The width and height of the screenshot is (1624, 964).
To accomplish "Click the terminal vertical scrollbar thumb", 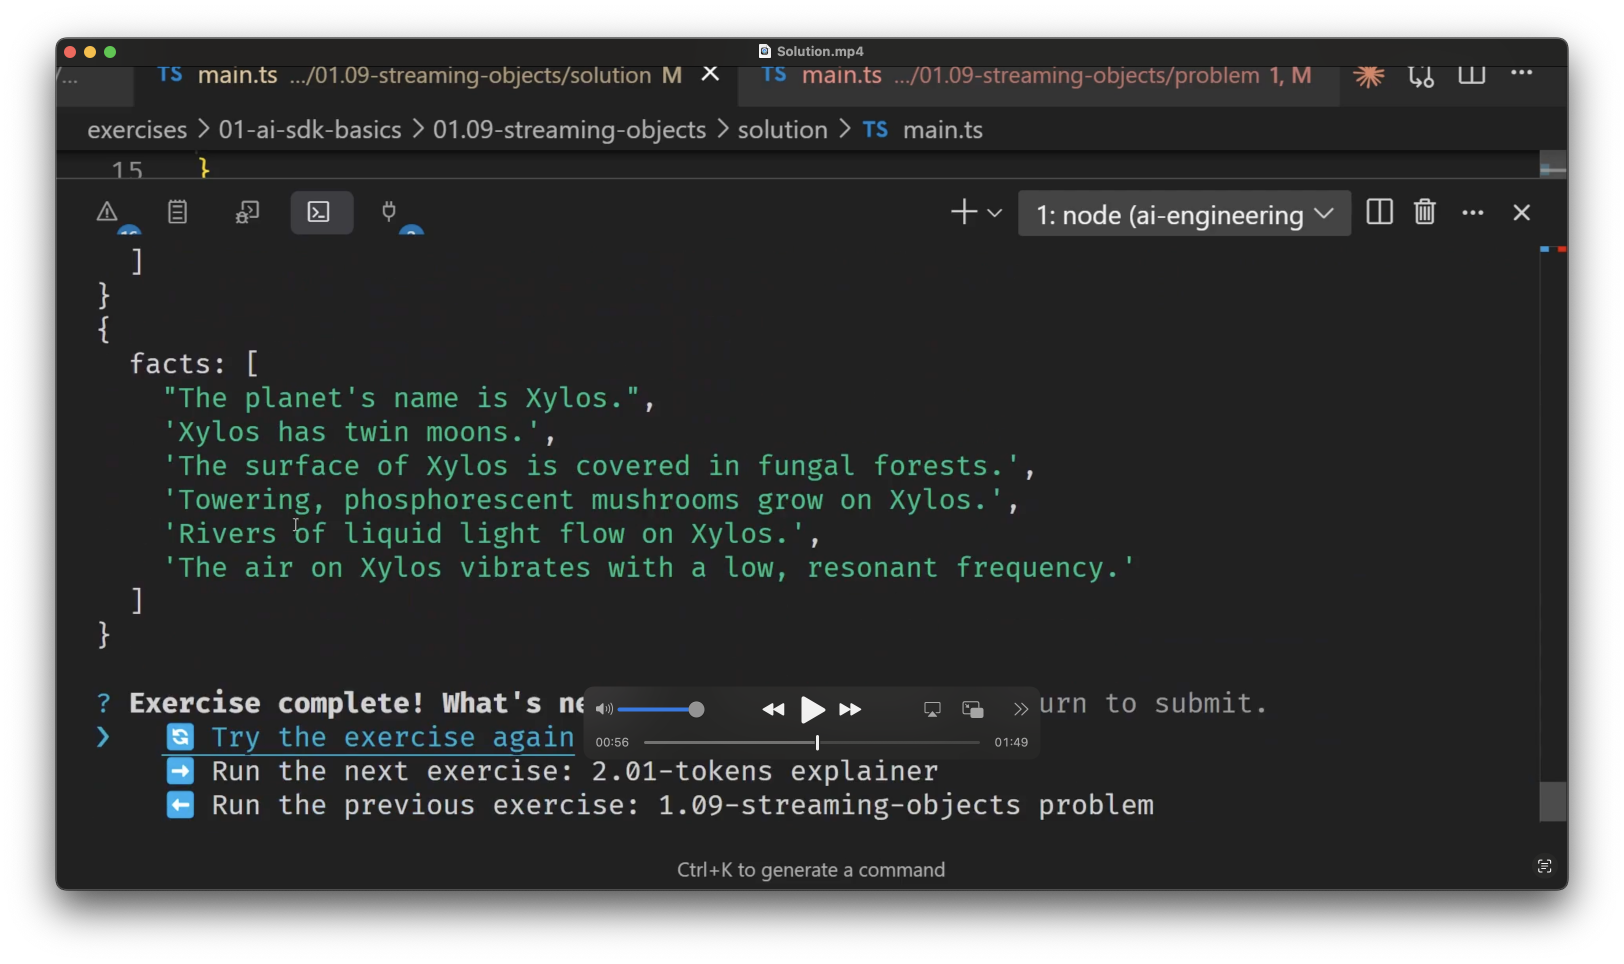I will point(1552,801).
